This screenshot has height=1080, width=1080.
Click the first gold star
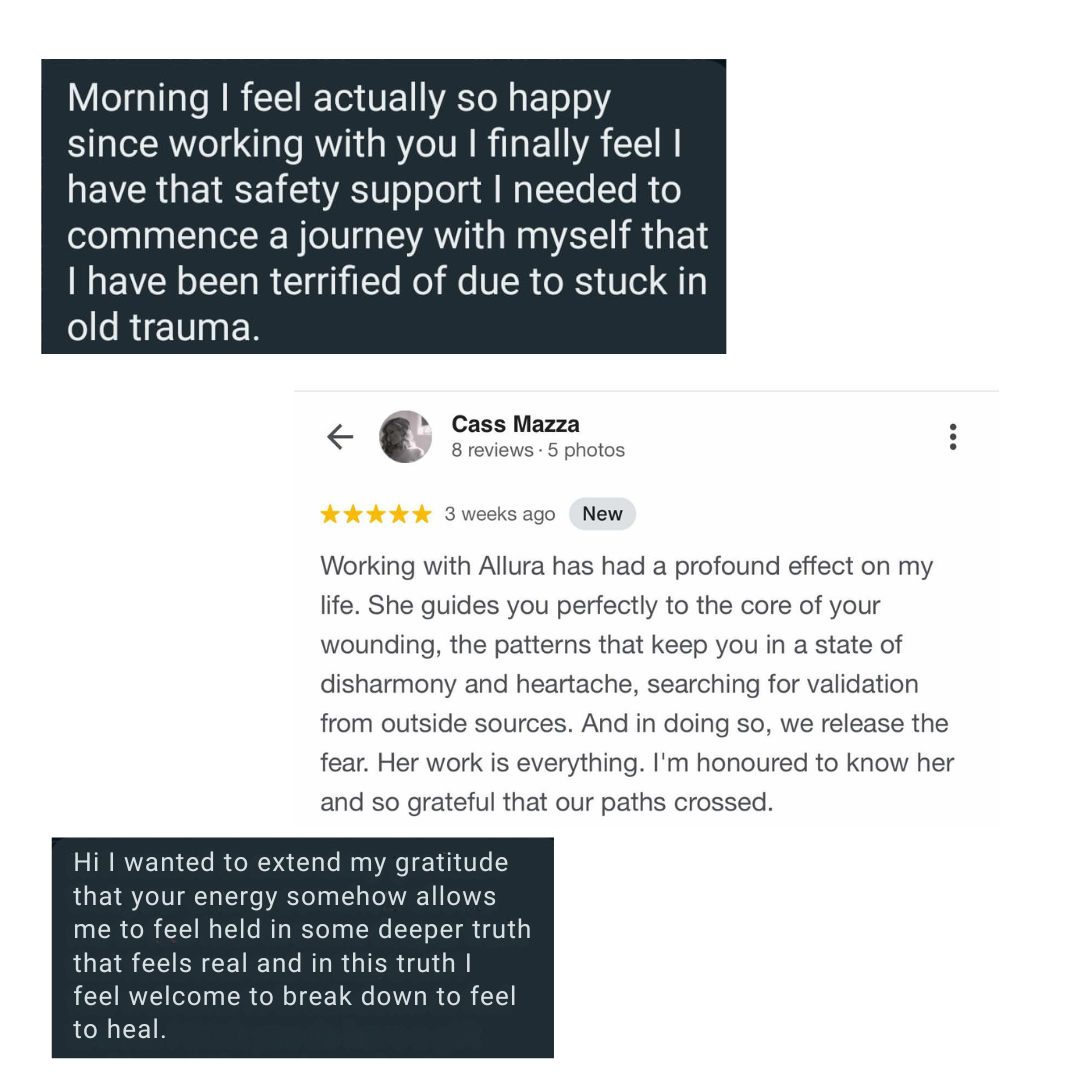click(331, 514)
